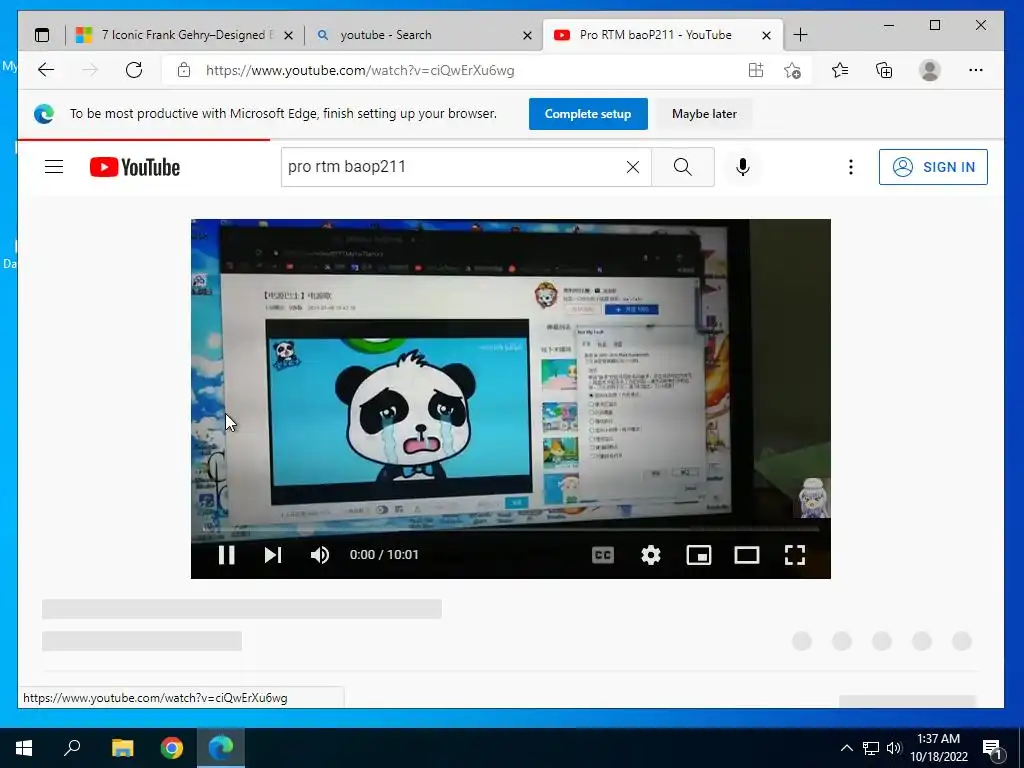This screenshot has height=768, width=1024.
Task: Refresh the current page
Action: pos(134,70)
